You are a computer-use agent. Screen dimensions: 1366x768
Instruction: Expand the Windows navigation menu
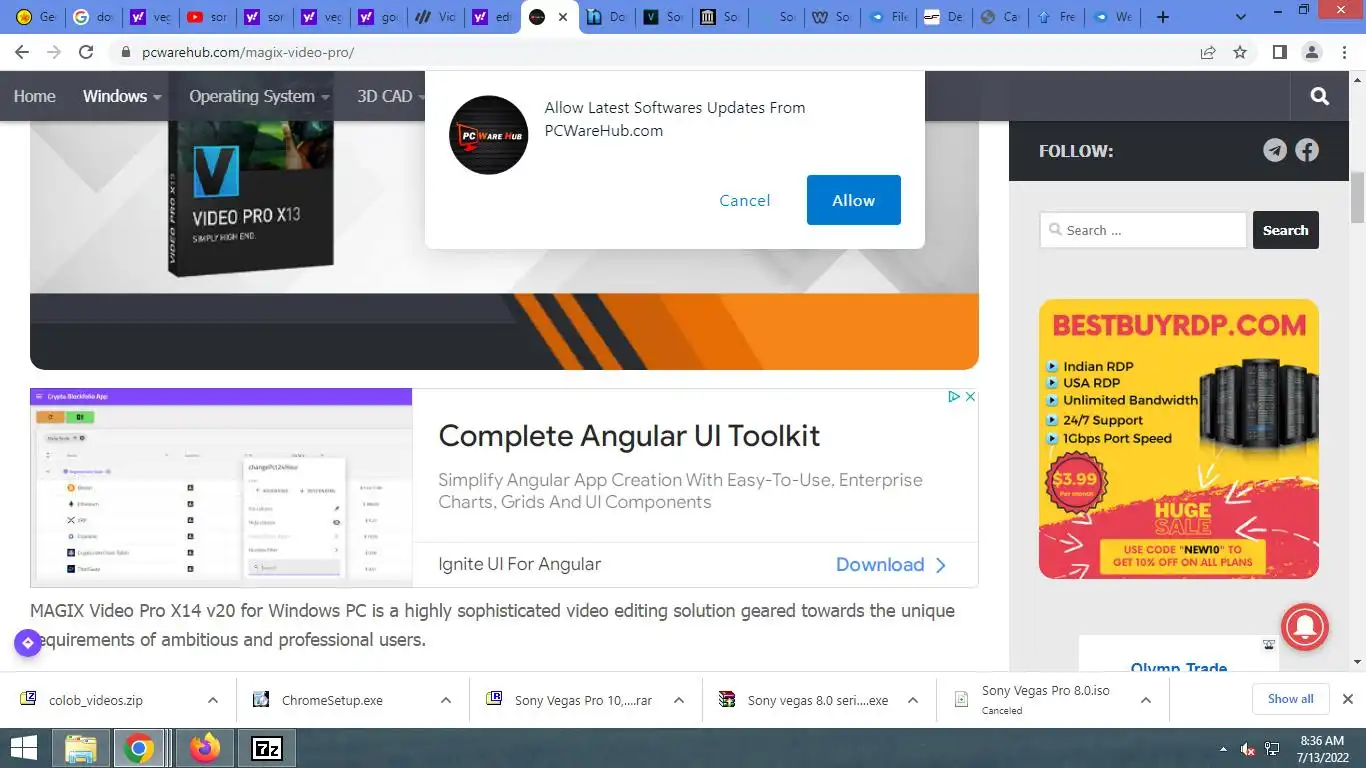tap(122, 96)
